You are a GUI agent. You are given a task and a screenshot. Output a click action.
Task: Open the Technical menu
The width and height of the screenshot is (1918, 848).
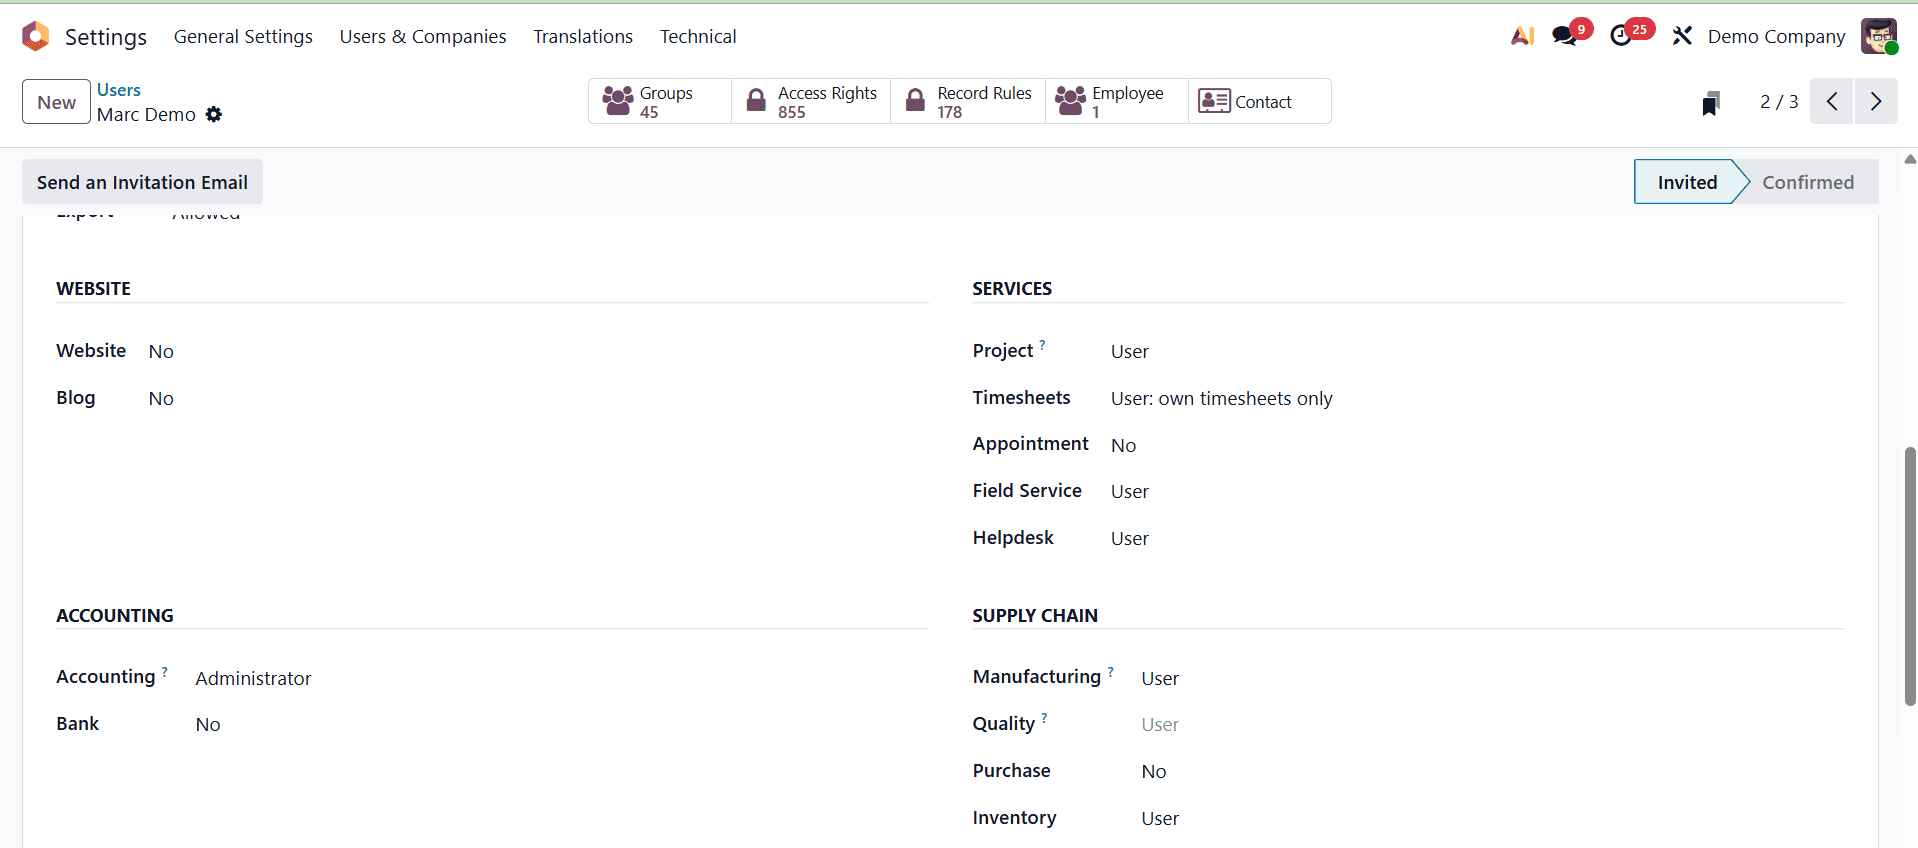pos(697,36)
